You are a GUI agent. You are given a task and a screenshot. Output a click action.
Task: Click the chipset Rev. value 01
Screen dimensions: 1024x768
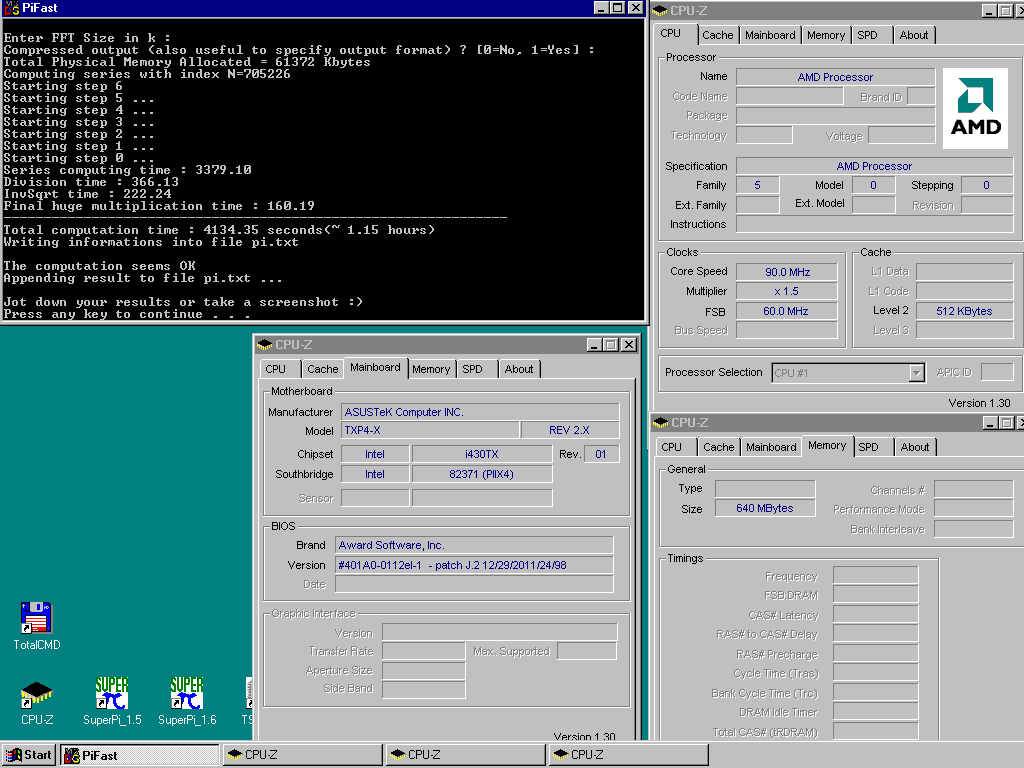click(601, 454)
